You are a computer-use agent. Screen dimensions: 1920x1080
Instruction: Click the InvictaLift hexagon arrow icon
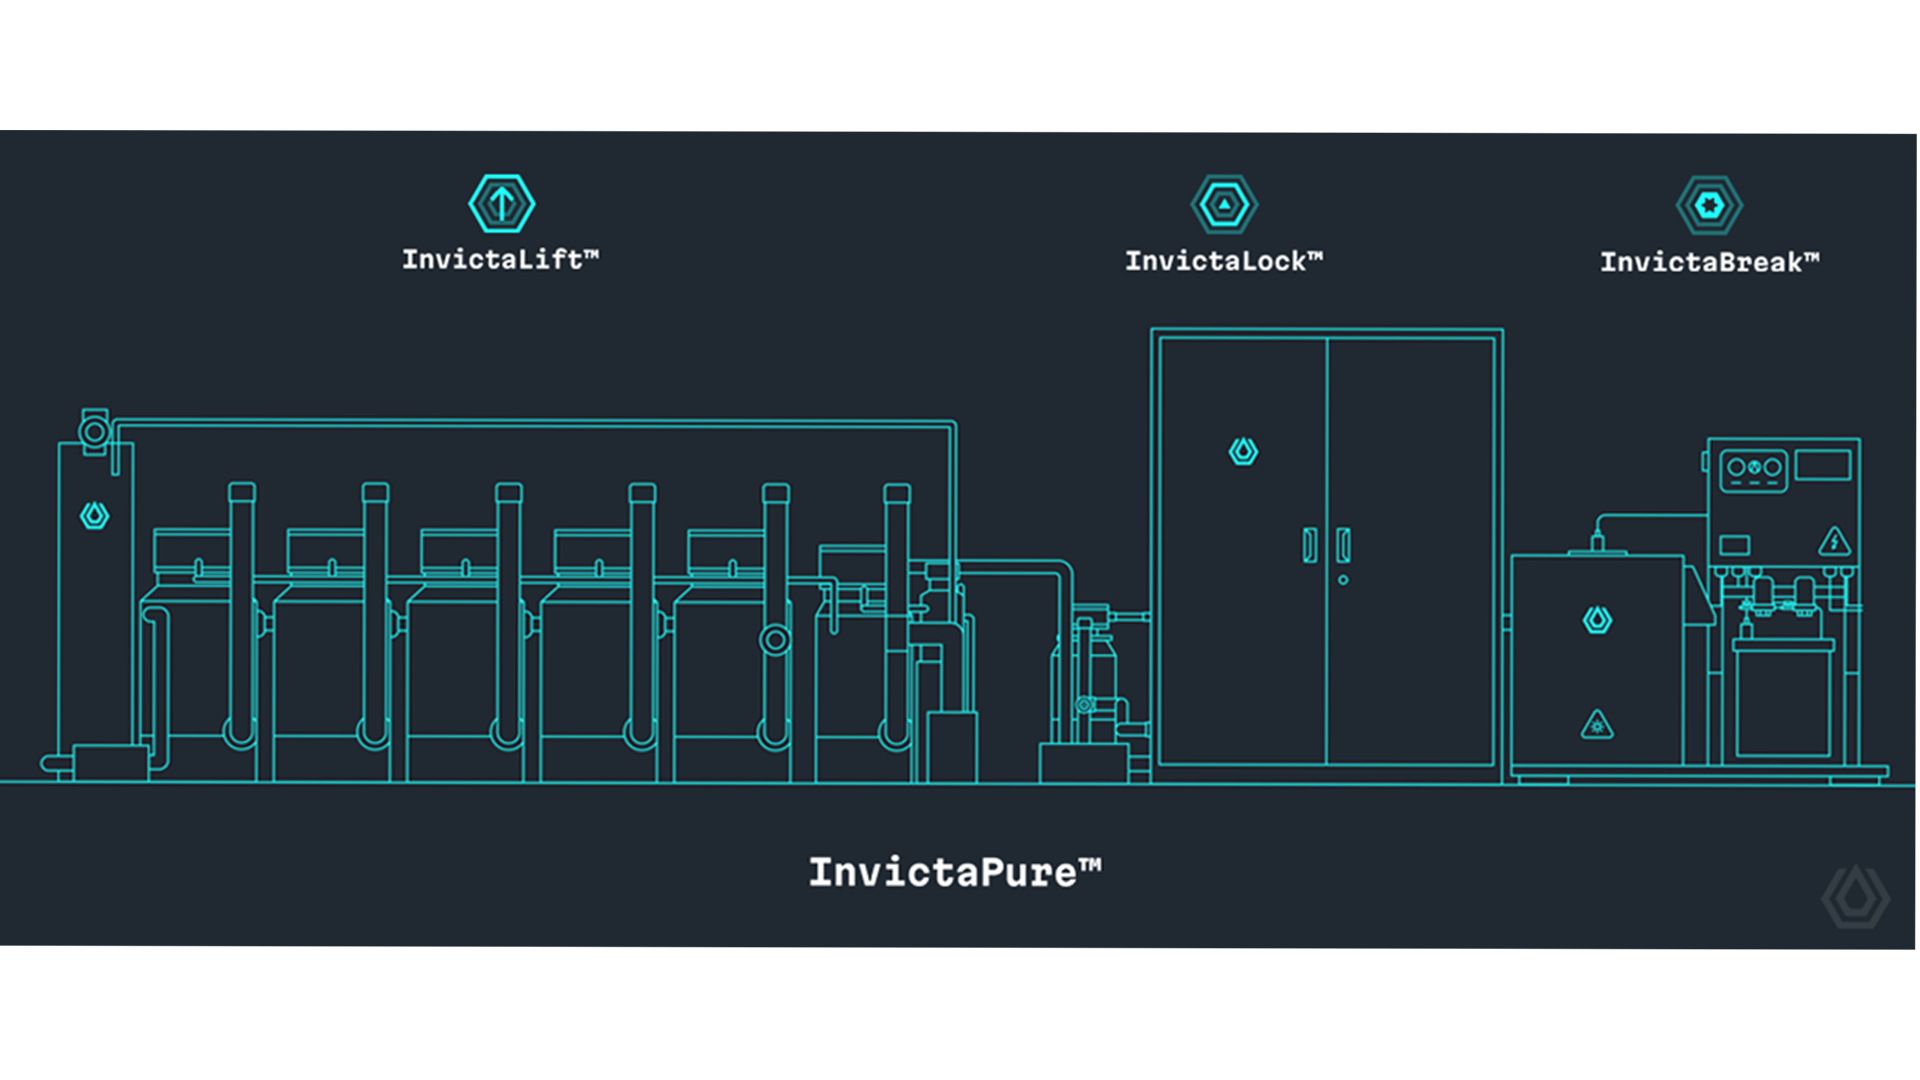pyautogui.click(x=501, y=204)
